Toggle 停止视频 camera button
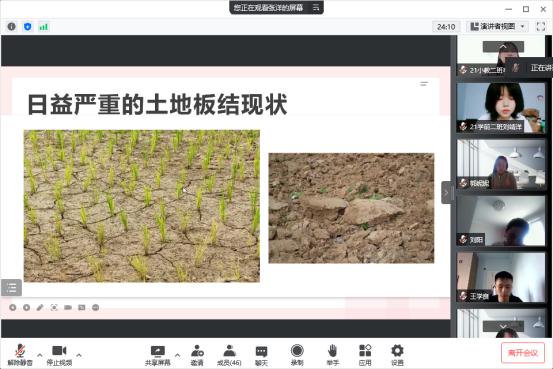Screen dimensions: 553x369 pos(59,355)
